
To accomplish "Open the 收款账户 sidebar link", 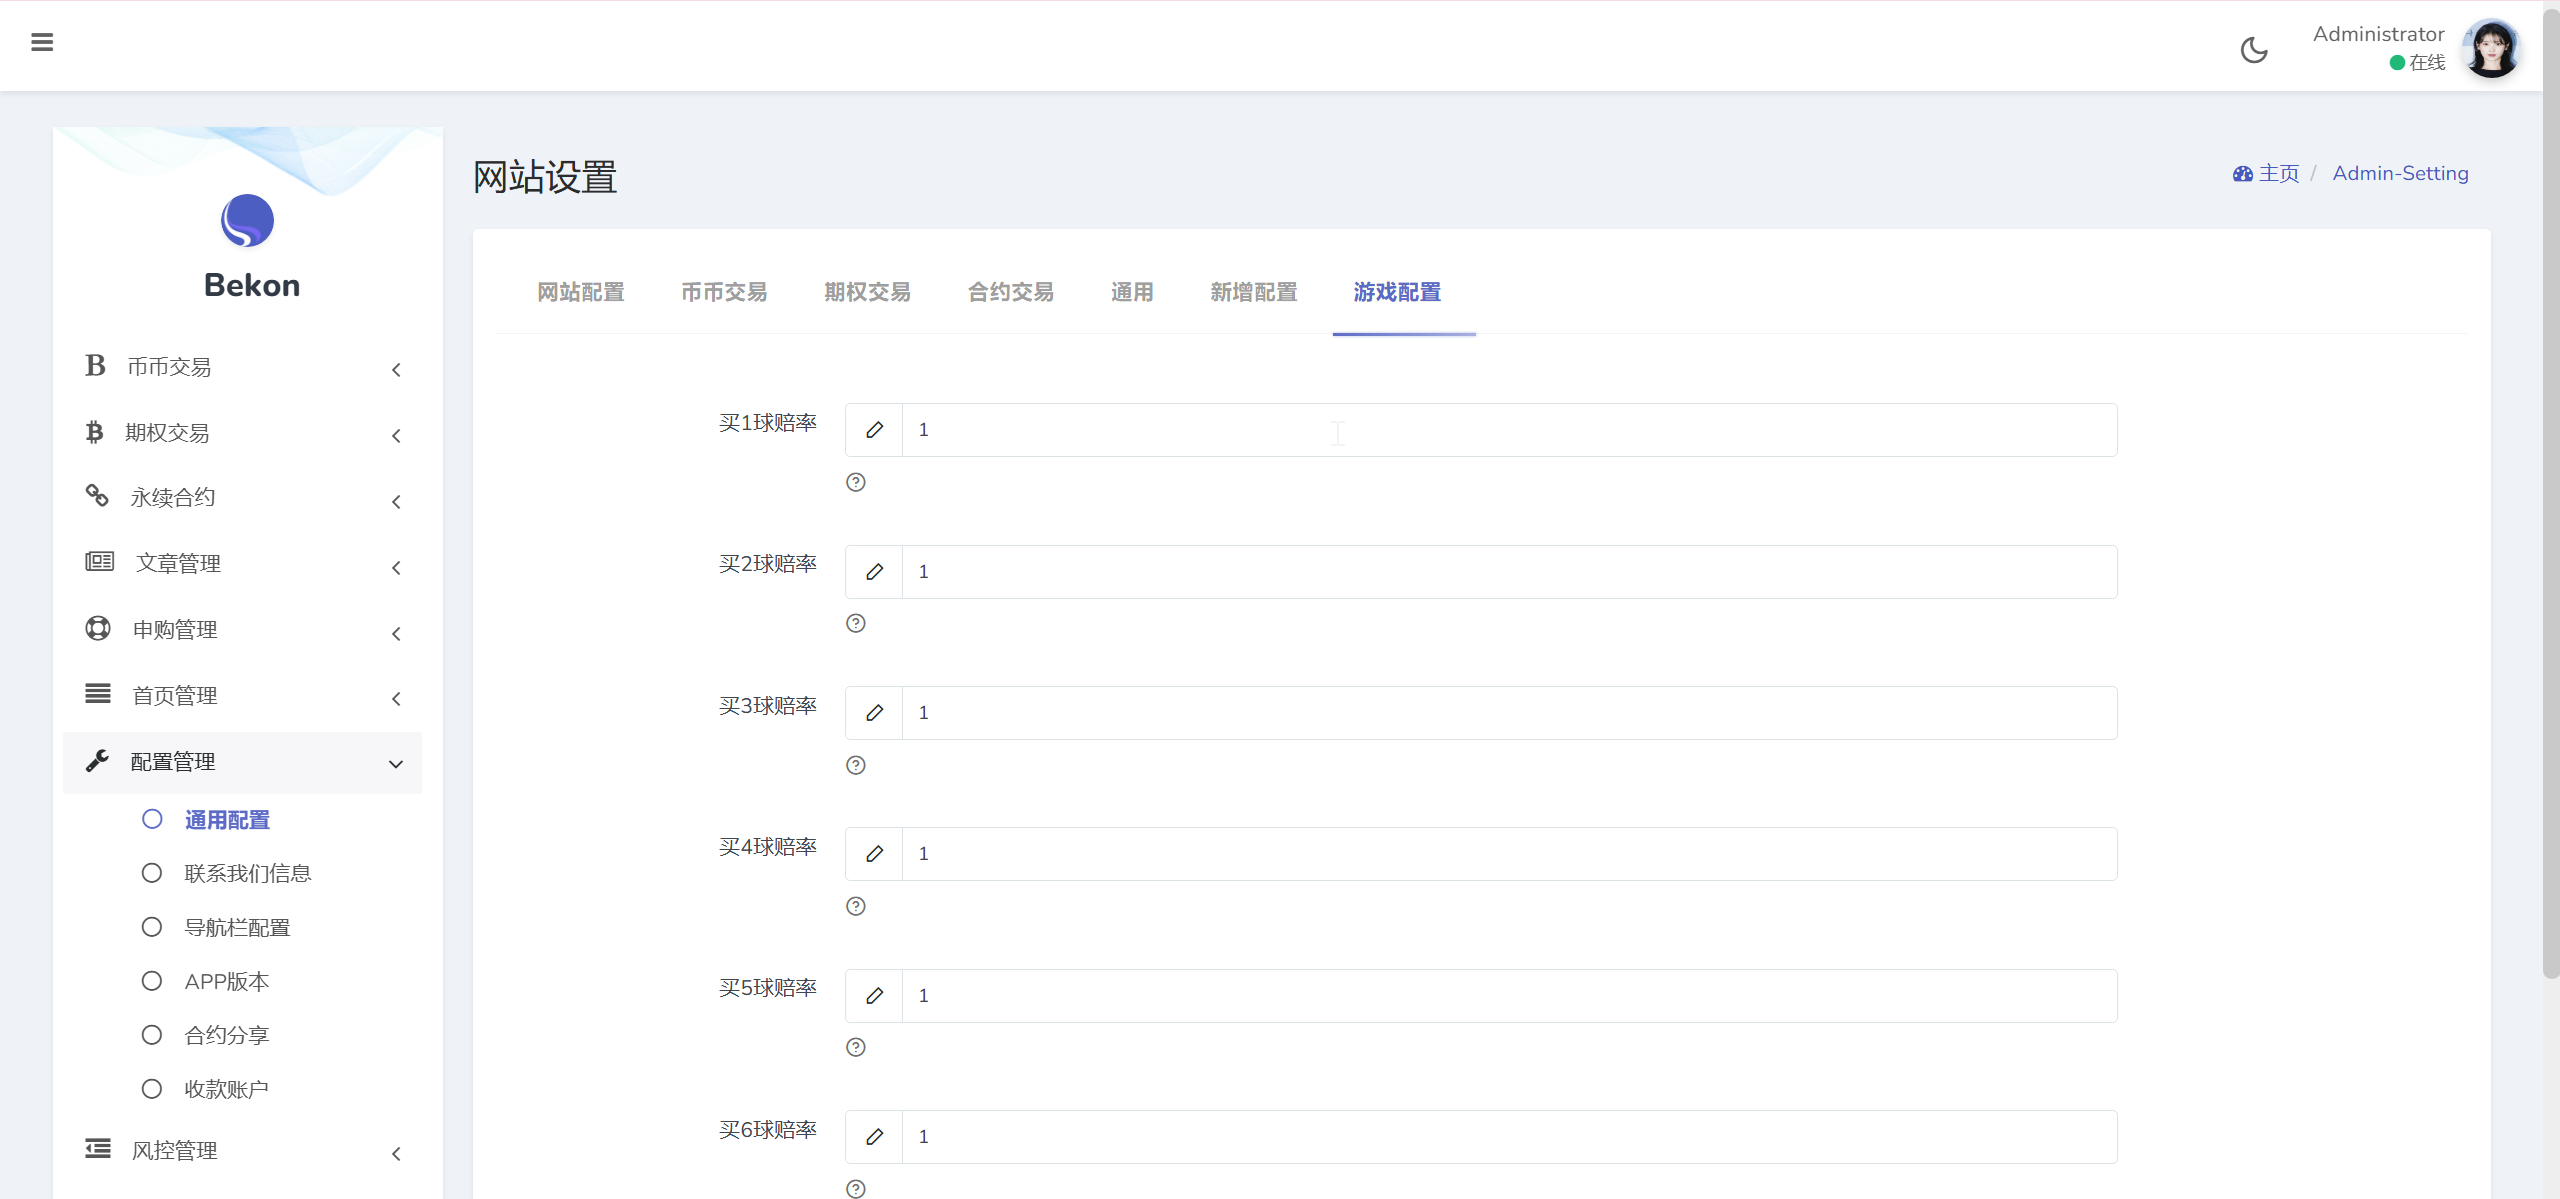I will (226, 1089).
